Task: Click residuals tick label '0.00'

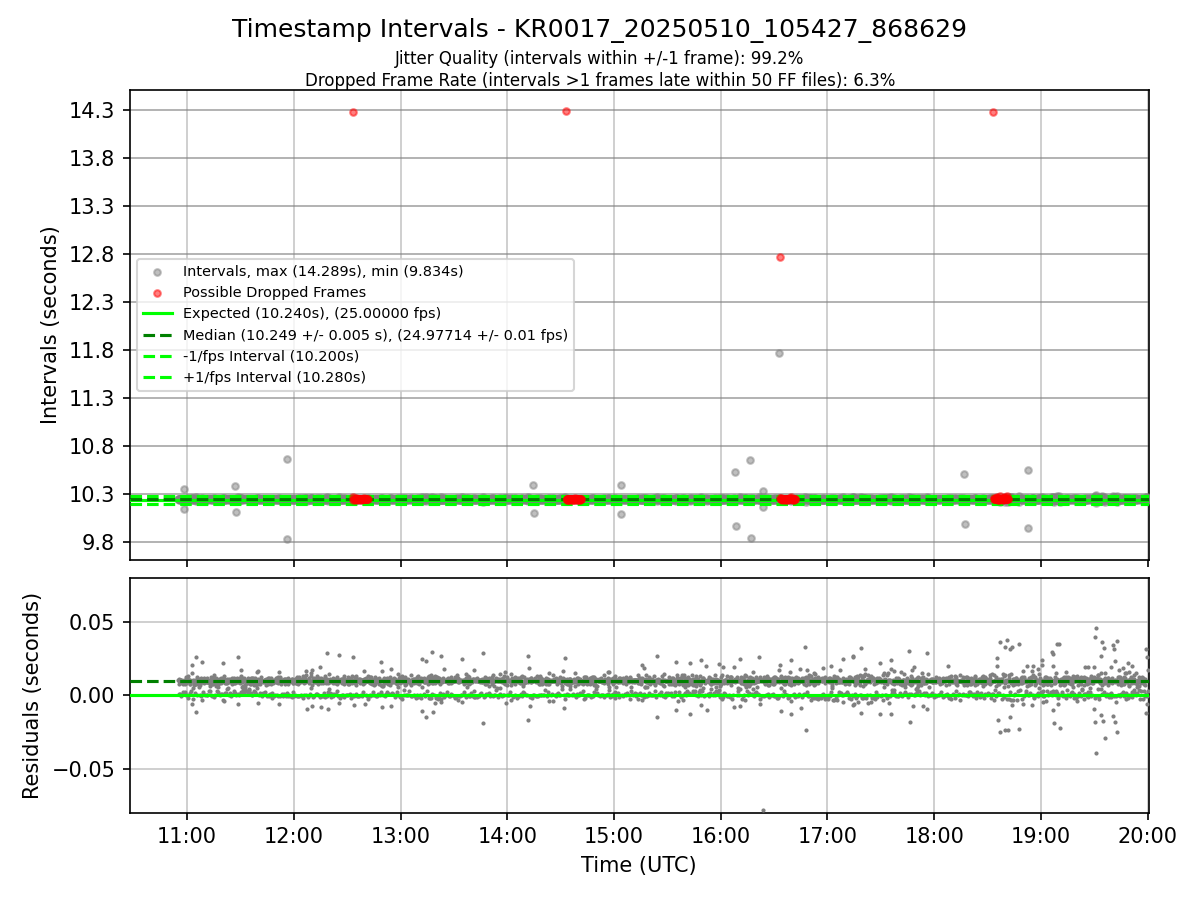Action: [x=92, y=695]
